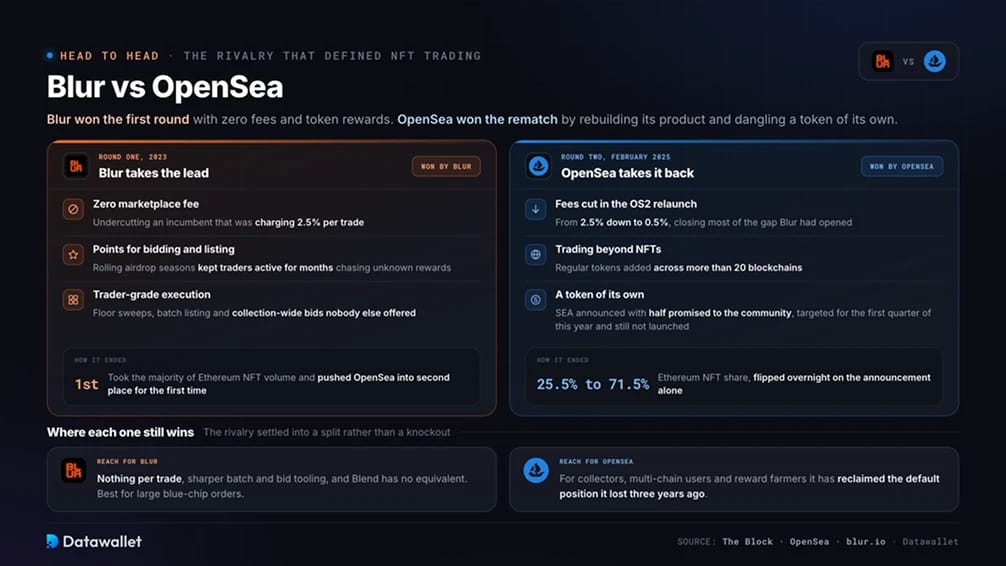Click the star icon next to 'Points for bidding and listing'

(x=73, y=255)
